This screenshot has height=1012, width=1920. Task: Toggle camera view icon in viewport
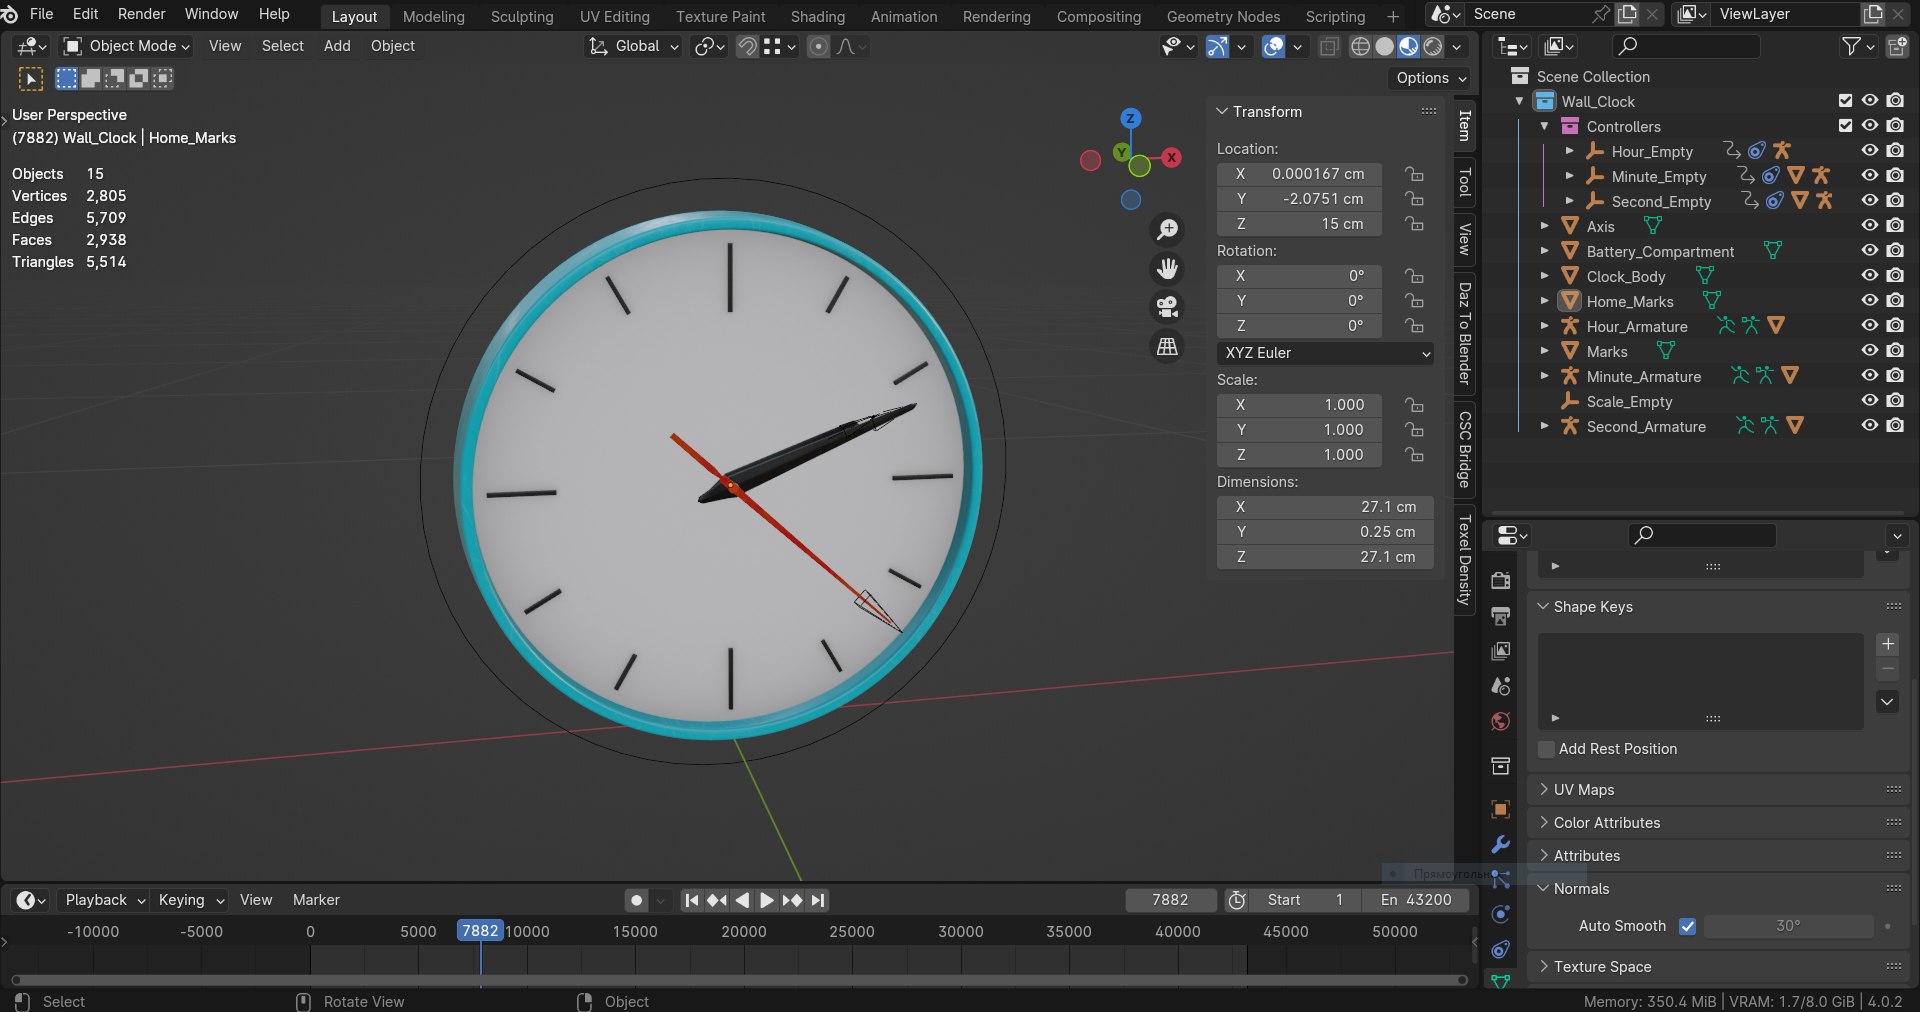(1167, 307)
